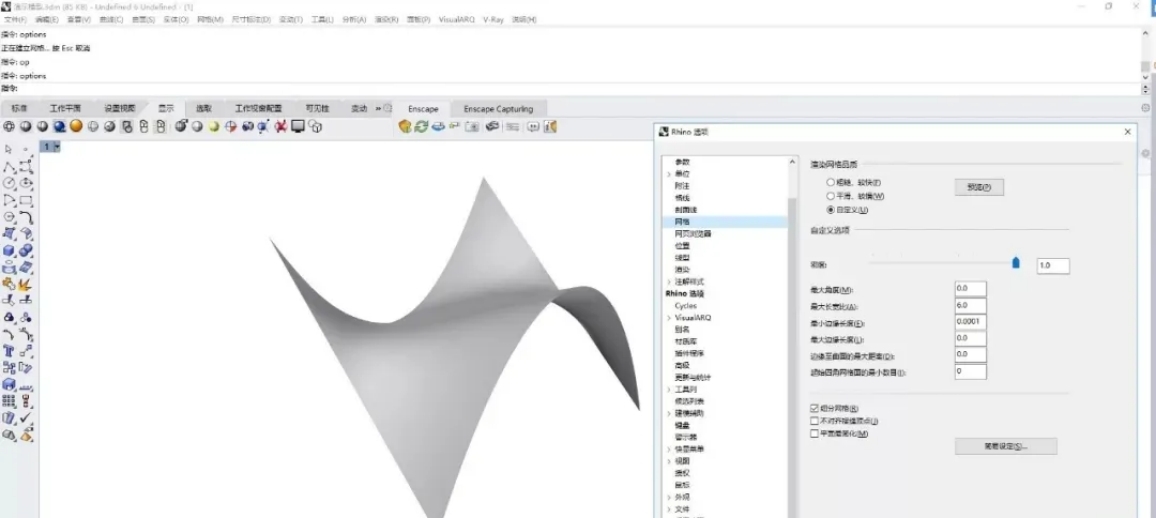Choose the text object tool in left toolbar
Viewport: 1156px width, 518px height.
coord(10,351)
